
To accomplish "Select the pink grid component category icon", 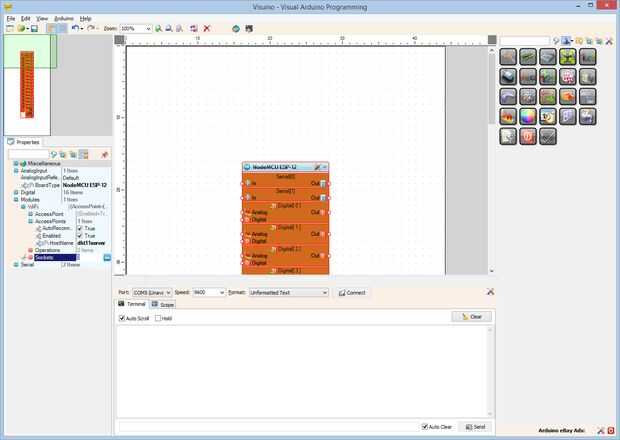I will point(567,77).
